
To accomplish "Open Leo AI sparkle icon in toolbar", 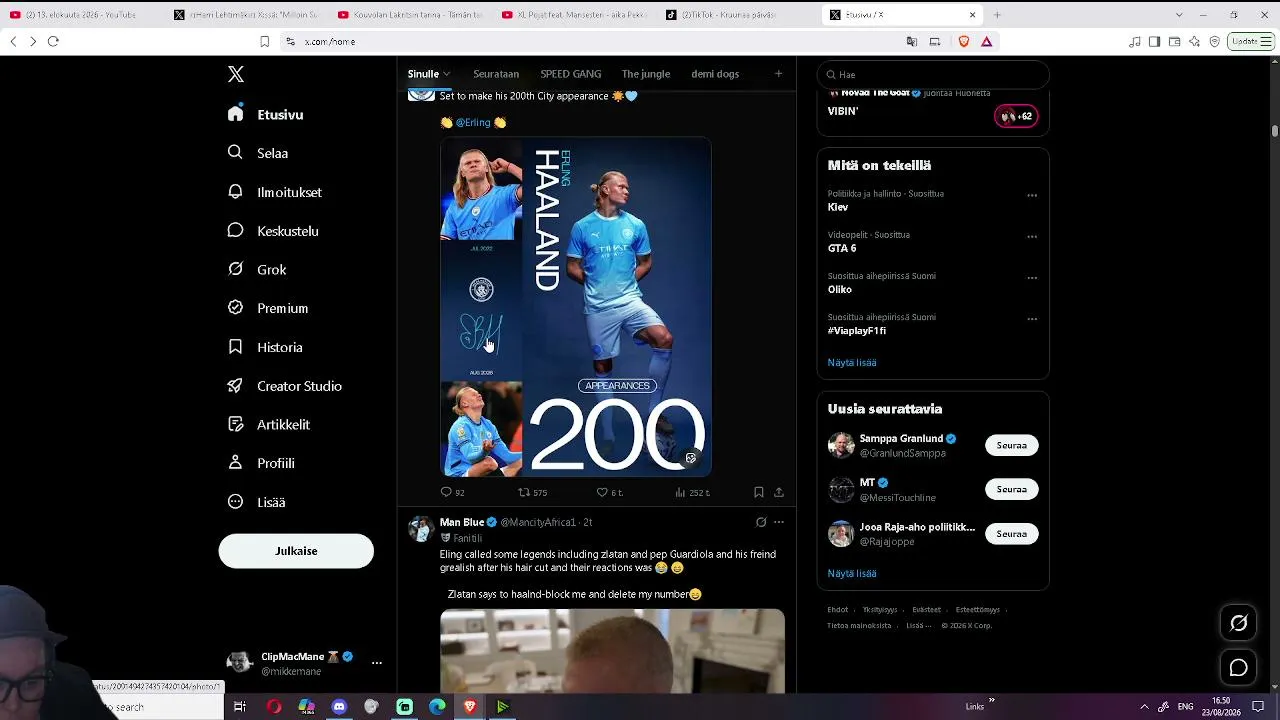I will (1194, 41).
